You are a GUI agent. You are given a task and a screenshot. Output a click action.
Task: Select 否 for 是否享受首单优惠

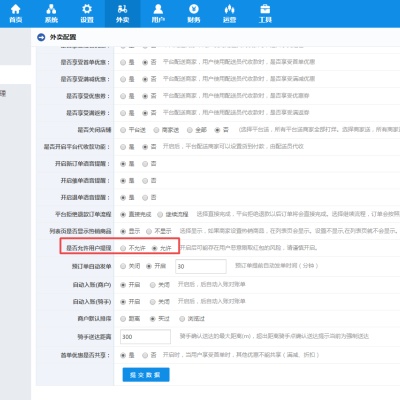click(145, 62)
